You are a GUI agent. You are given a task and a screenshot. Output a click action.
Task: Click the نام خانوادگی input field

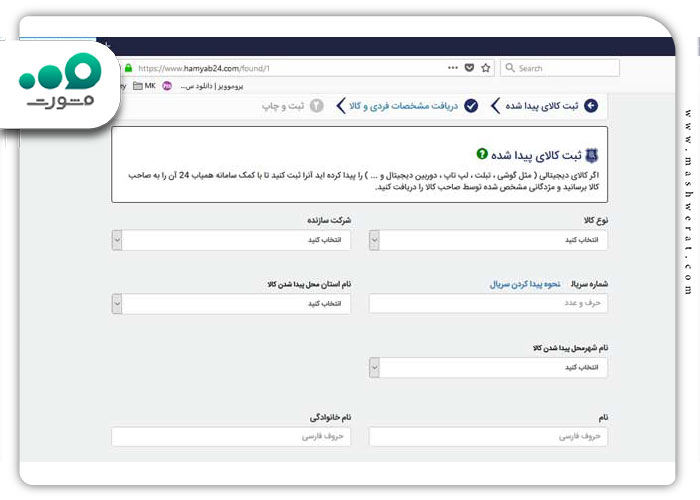[231, 437]
